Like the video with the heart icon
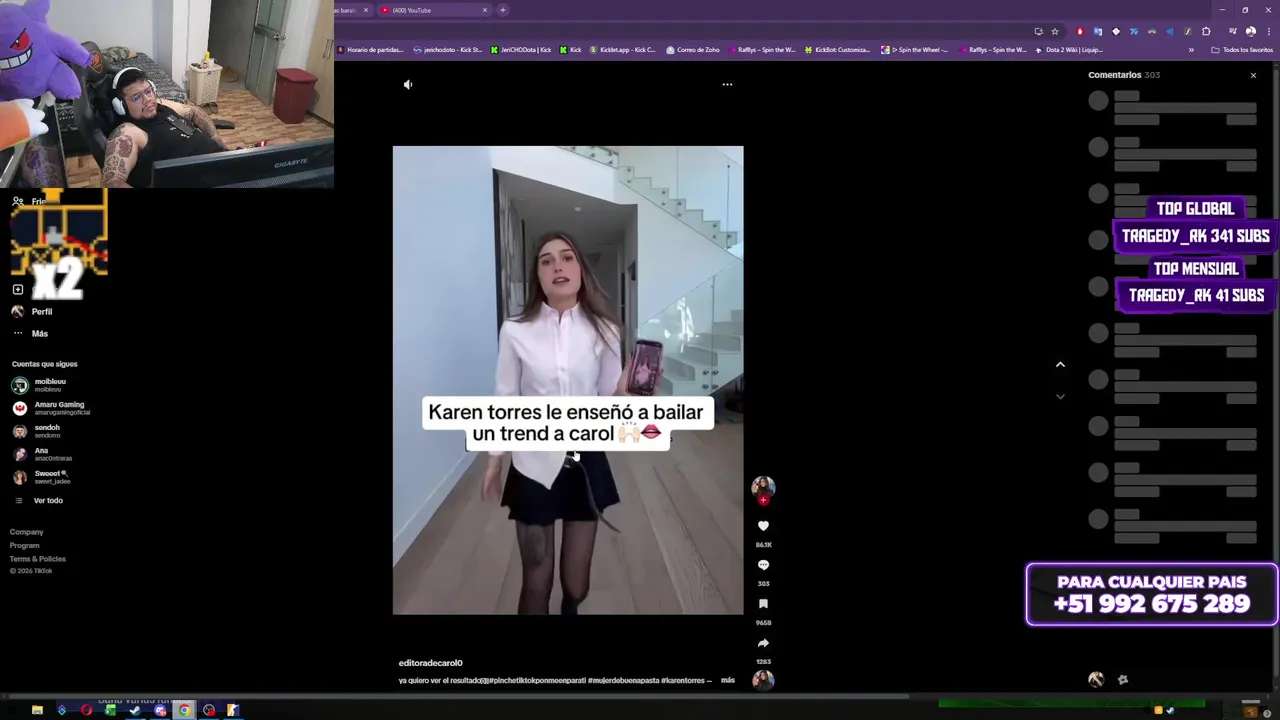The width and height of the screenshot is (1280, 720). click(x=763, y=526)
